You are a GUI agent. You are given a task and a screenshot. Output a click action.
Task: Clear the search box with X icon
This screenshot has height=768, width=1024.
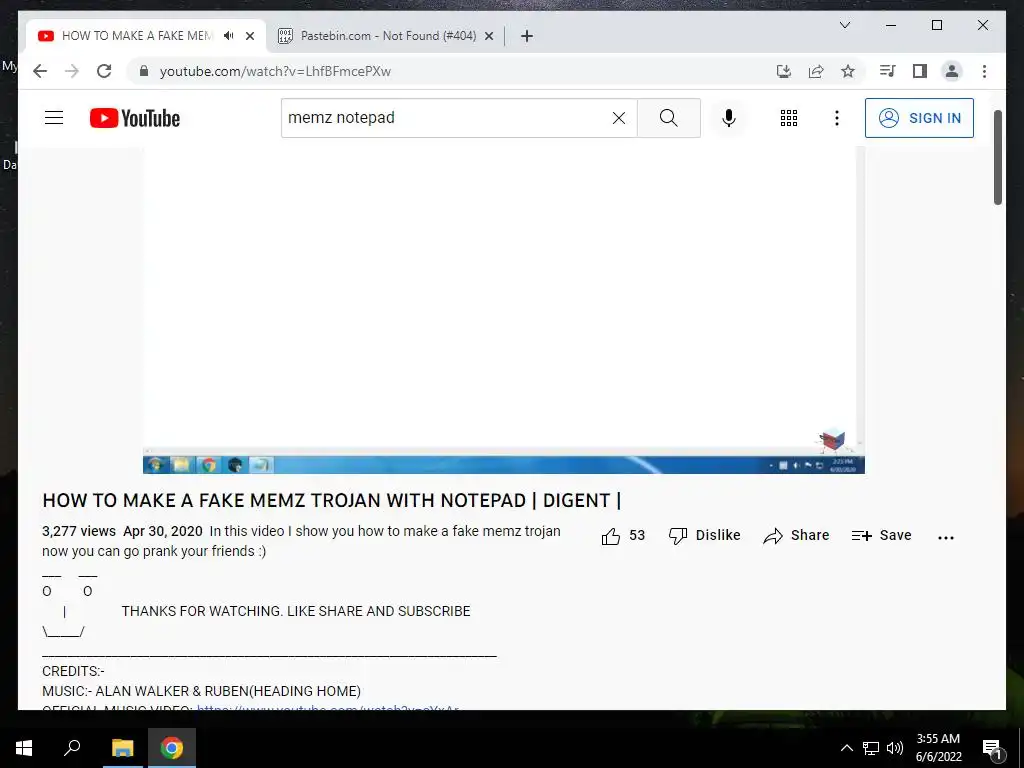tap(618, 118)
